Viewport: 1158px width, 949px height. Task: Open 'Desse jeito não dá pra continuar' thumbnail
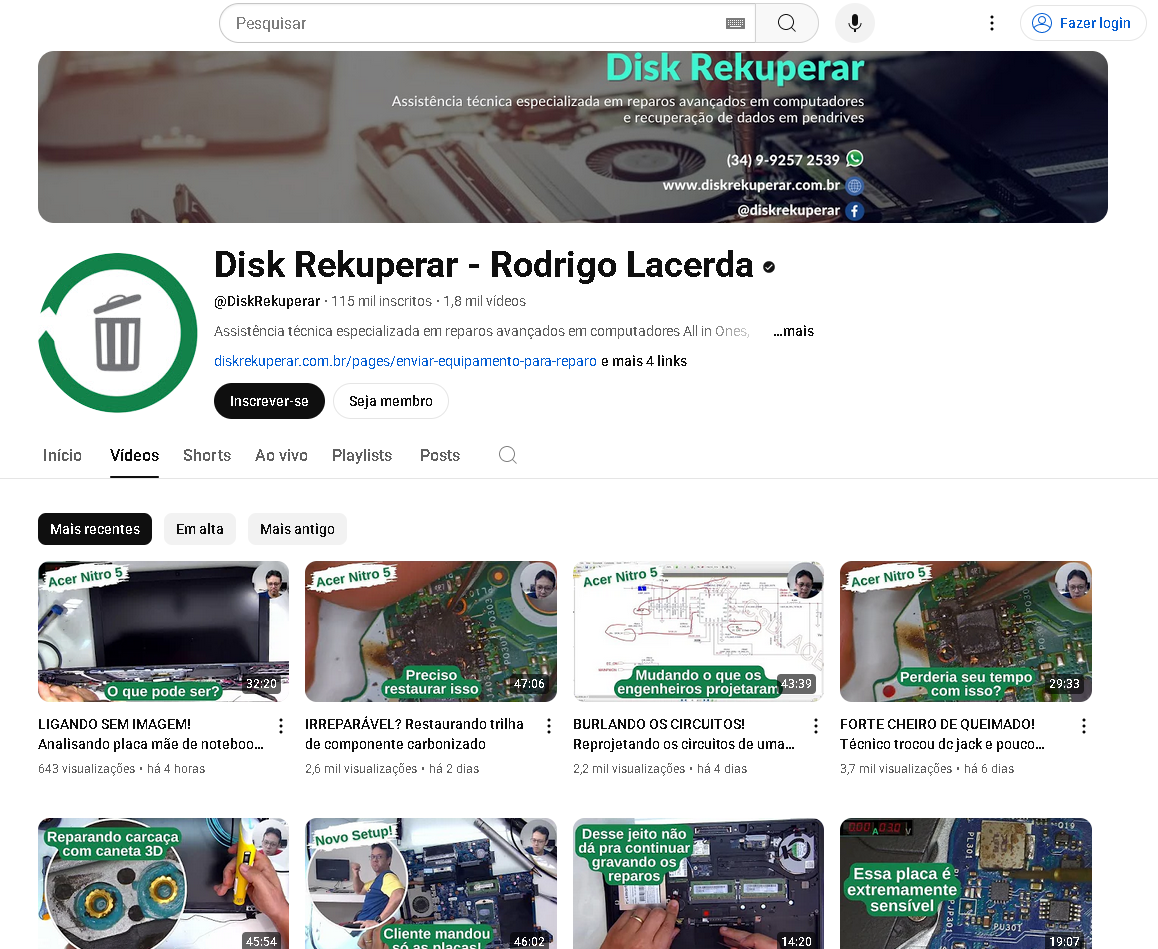click(698, 883)
